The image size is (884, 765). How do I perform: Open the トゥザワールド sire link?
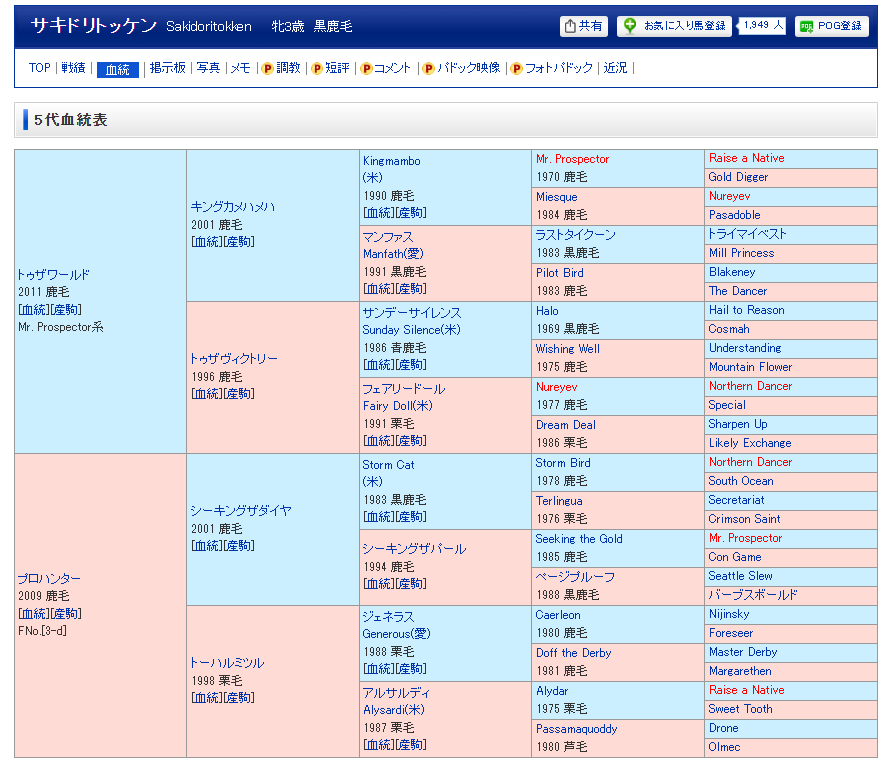(x=54, y=275)
